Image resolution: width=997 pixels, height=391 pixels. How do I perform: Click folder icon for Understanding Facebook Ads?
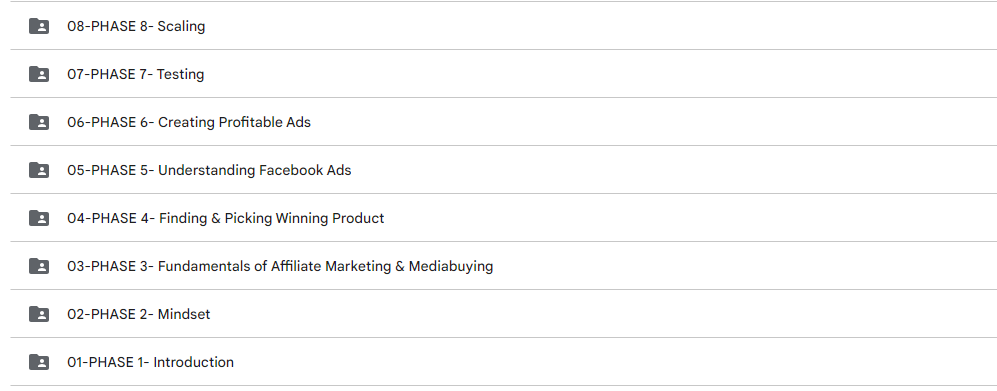[39, 170]
